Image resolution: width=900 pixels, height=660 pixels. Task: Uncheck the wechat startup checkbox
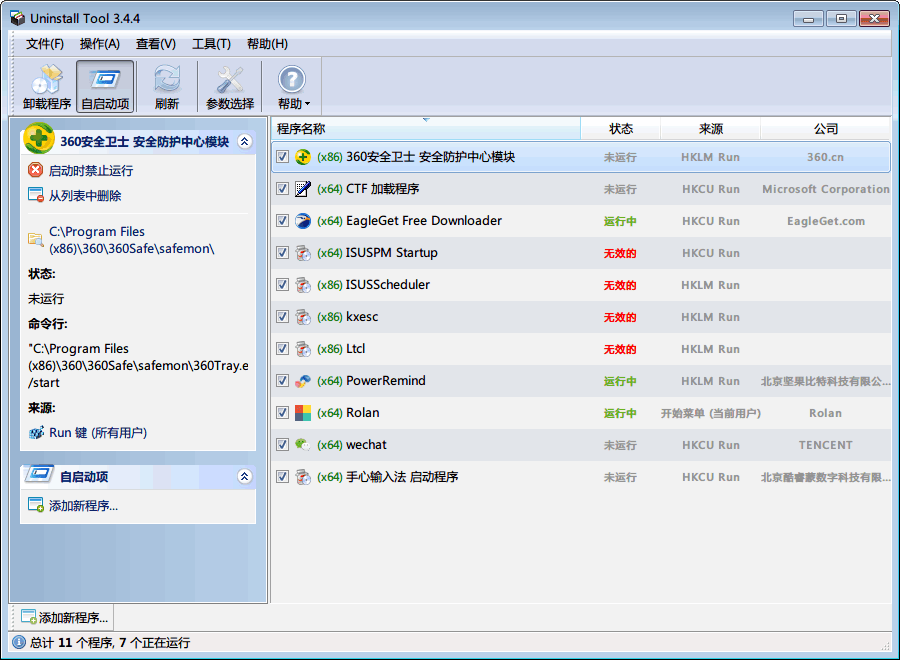click(282, 445)
